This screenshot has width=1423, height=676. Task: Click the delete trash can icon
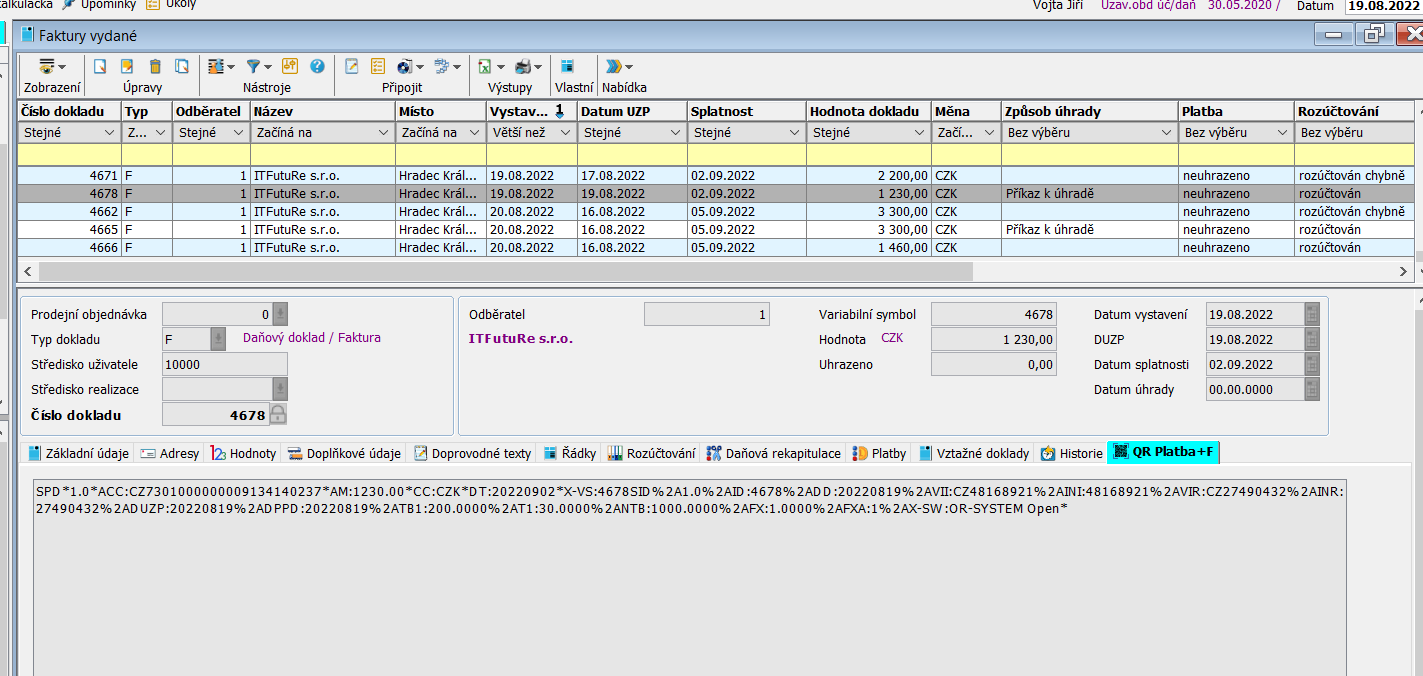pos(155,67)
